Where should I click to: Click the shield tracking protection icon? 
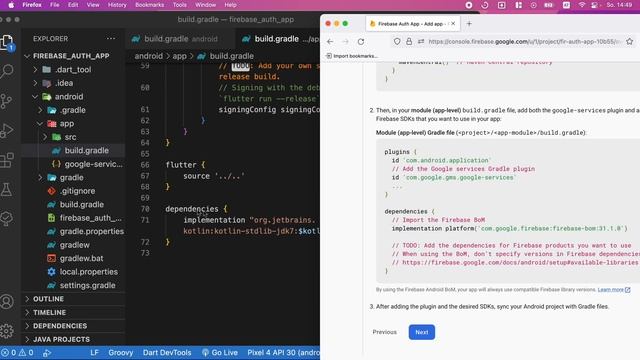click(397, 41)
